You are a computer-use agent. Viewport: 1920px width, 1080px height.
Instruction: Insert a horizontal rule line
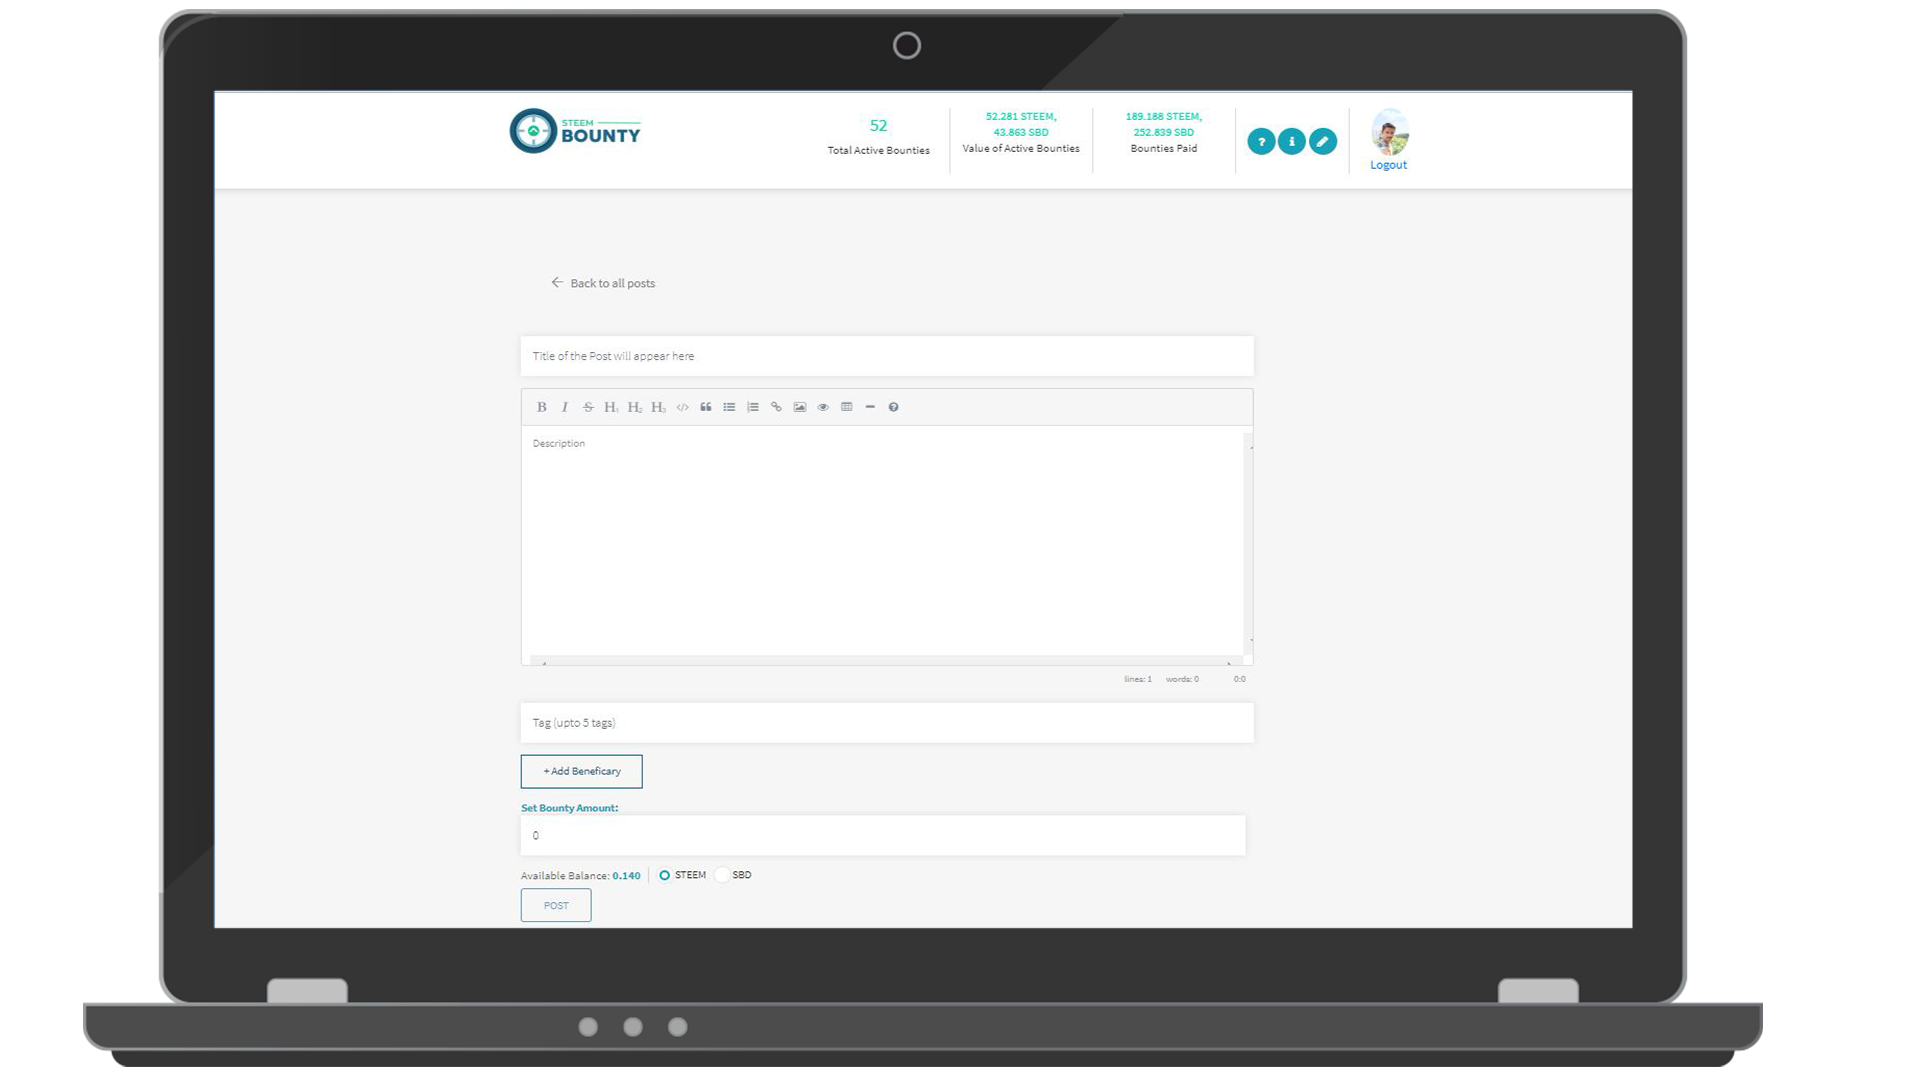click(x=870, y=407)
